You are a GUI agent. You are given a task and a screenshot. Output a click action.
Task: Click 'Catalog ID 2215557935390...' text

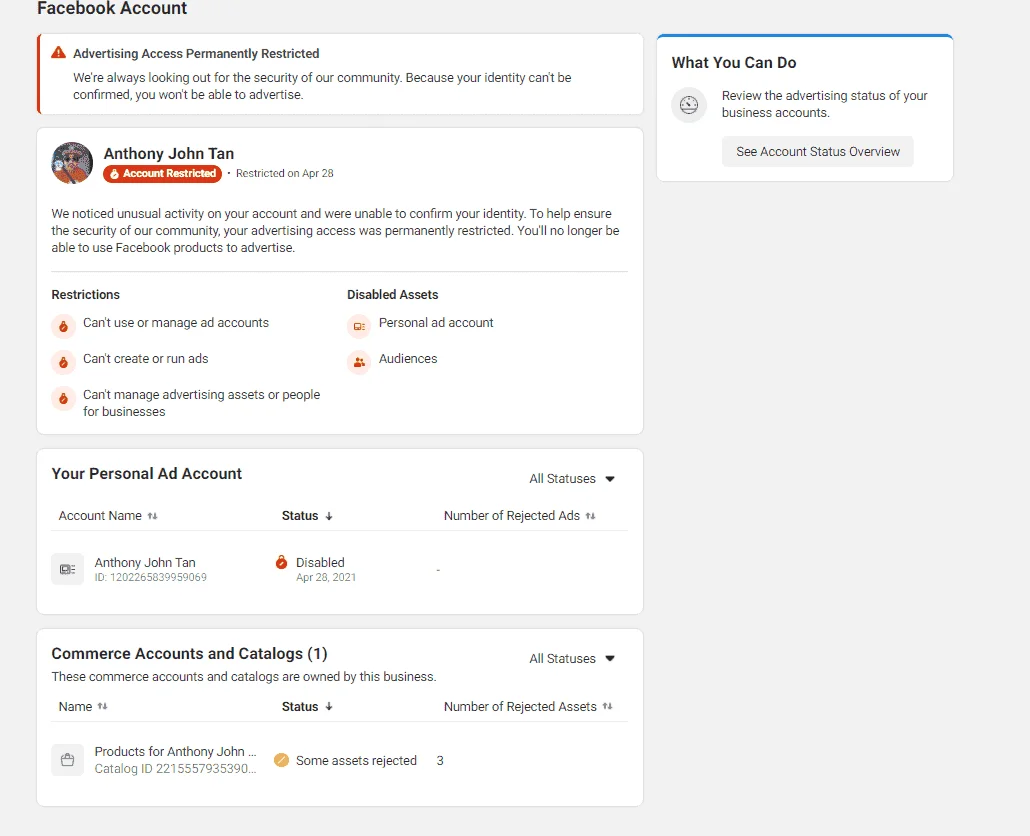(175, 768)
